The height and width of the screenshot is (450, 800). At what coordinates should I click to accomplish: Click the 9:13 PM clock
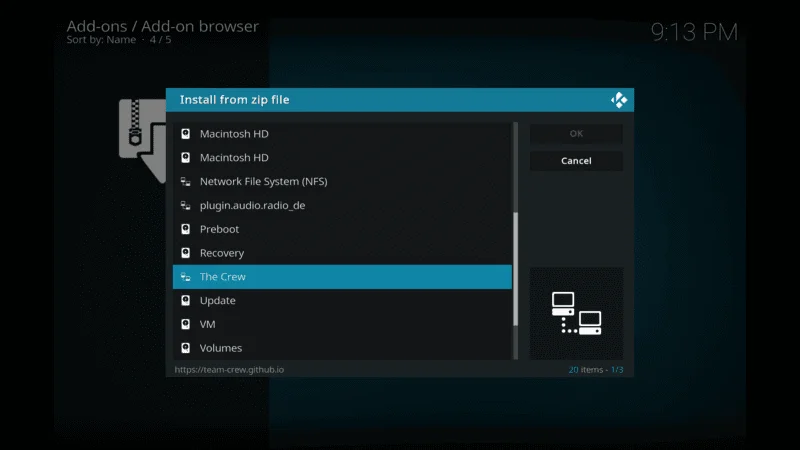click(x=694, y=32)
